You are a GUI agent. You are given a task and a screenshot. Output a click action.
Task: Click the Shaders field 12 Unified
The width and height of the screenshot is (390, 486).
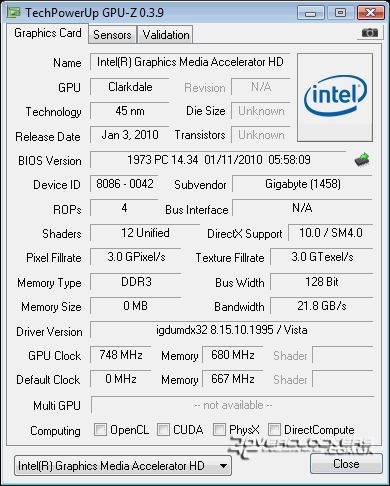(x=145, y=233)
